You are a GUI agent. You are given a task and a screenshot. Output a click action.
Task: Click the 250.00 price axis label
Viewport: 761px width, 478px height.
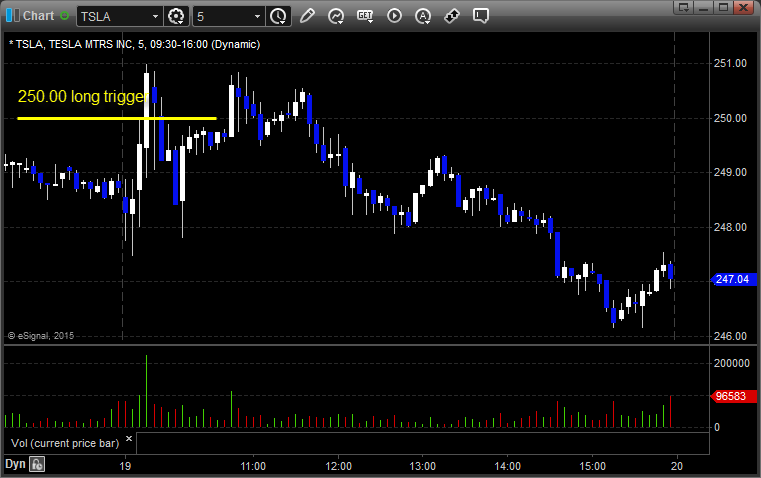[730, 118]
